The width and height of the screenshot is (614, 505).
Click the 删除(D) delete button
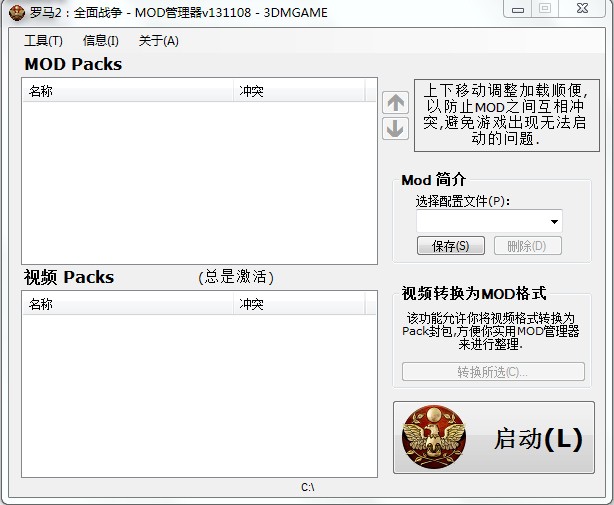(527, 246)
